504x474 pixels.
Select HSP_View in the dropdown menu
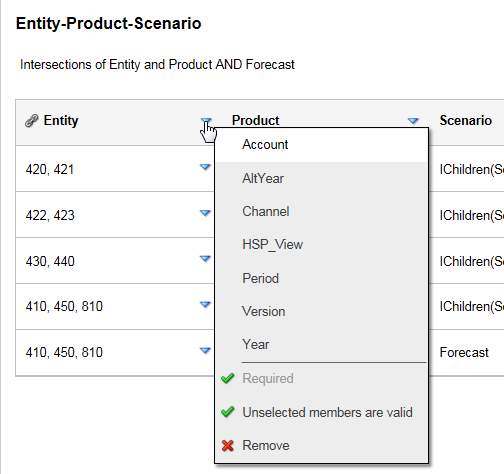(321, 244)
